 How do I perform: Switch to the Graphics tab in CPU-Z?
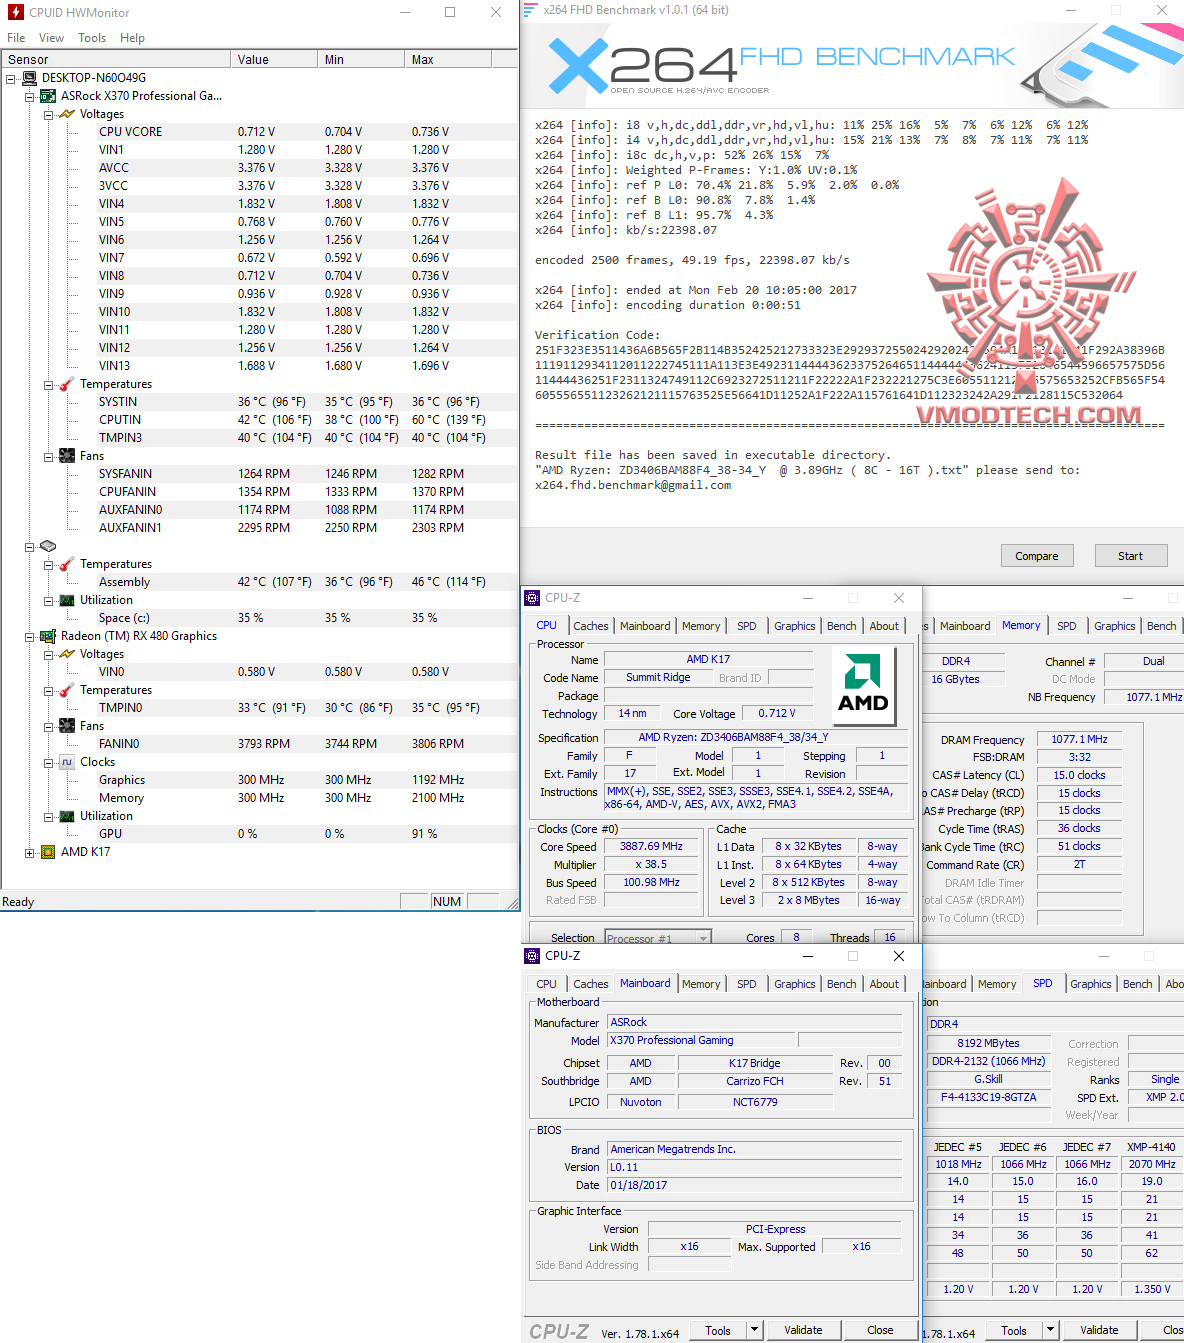[x=794, y=983]
